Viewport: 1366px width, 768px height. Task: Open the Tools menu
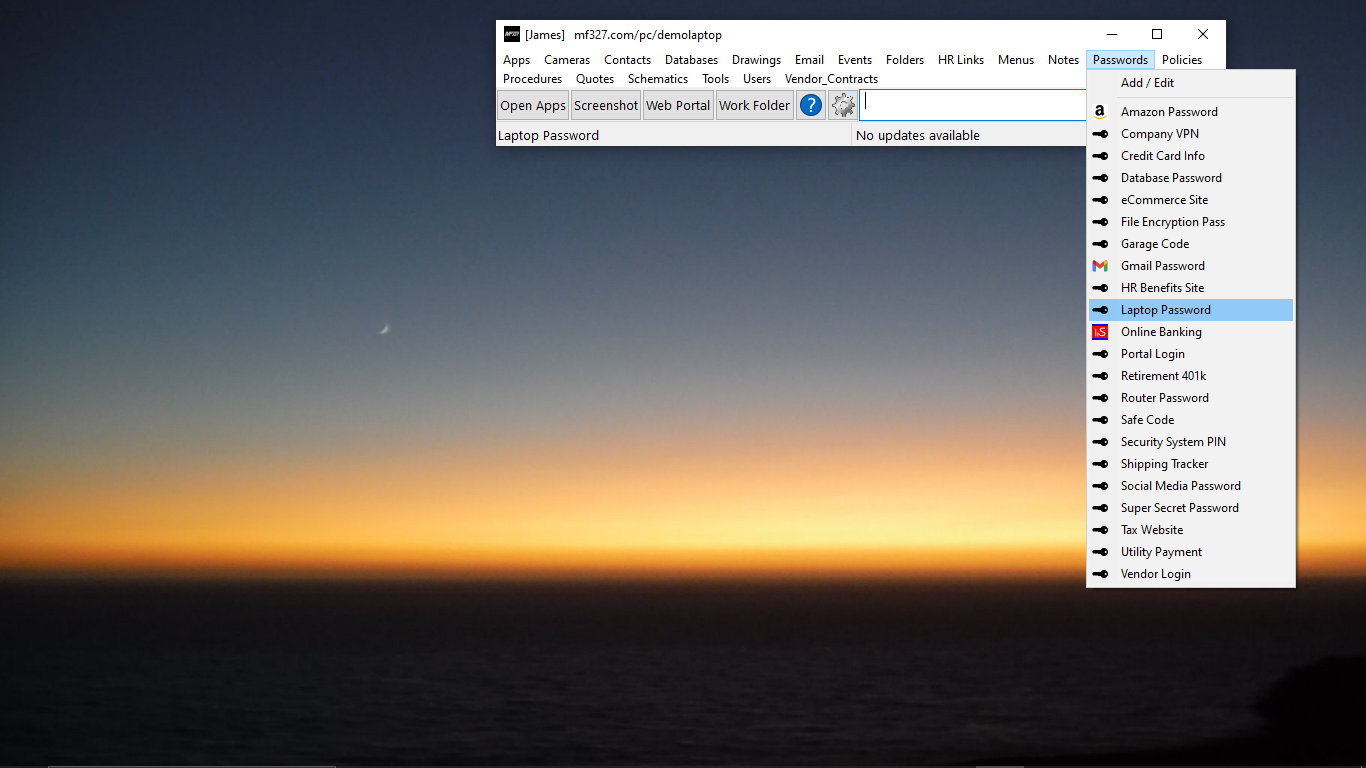pos(715,78)
